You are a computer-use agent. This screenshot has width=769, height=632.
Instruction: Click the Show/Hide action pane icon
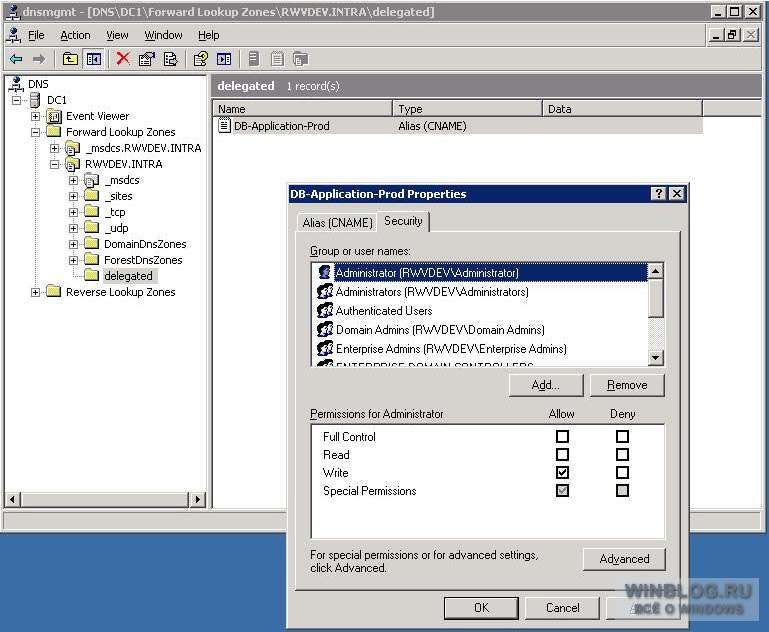pyautogui.click(x=224, y=59)
